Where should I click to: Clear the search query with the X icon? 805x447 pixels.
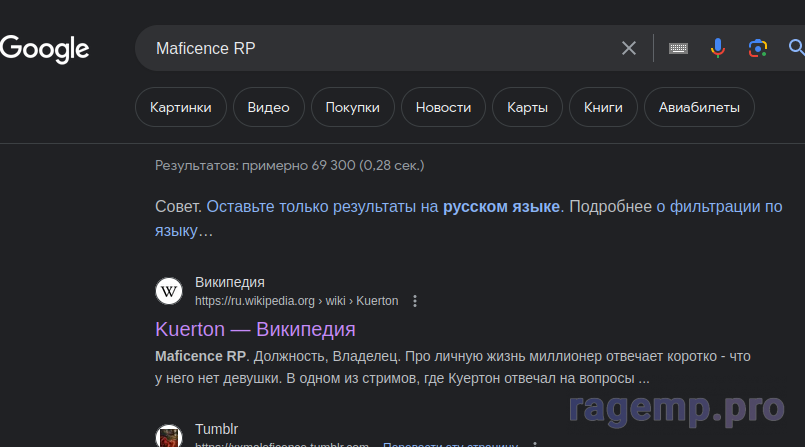pyautogui.click(x=629, y=48)
